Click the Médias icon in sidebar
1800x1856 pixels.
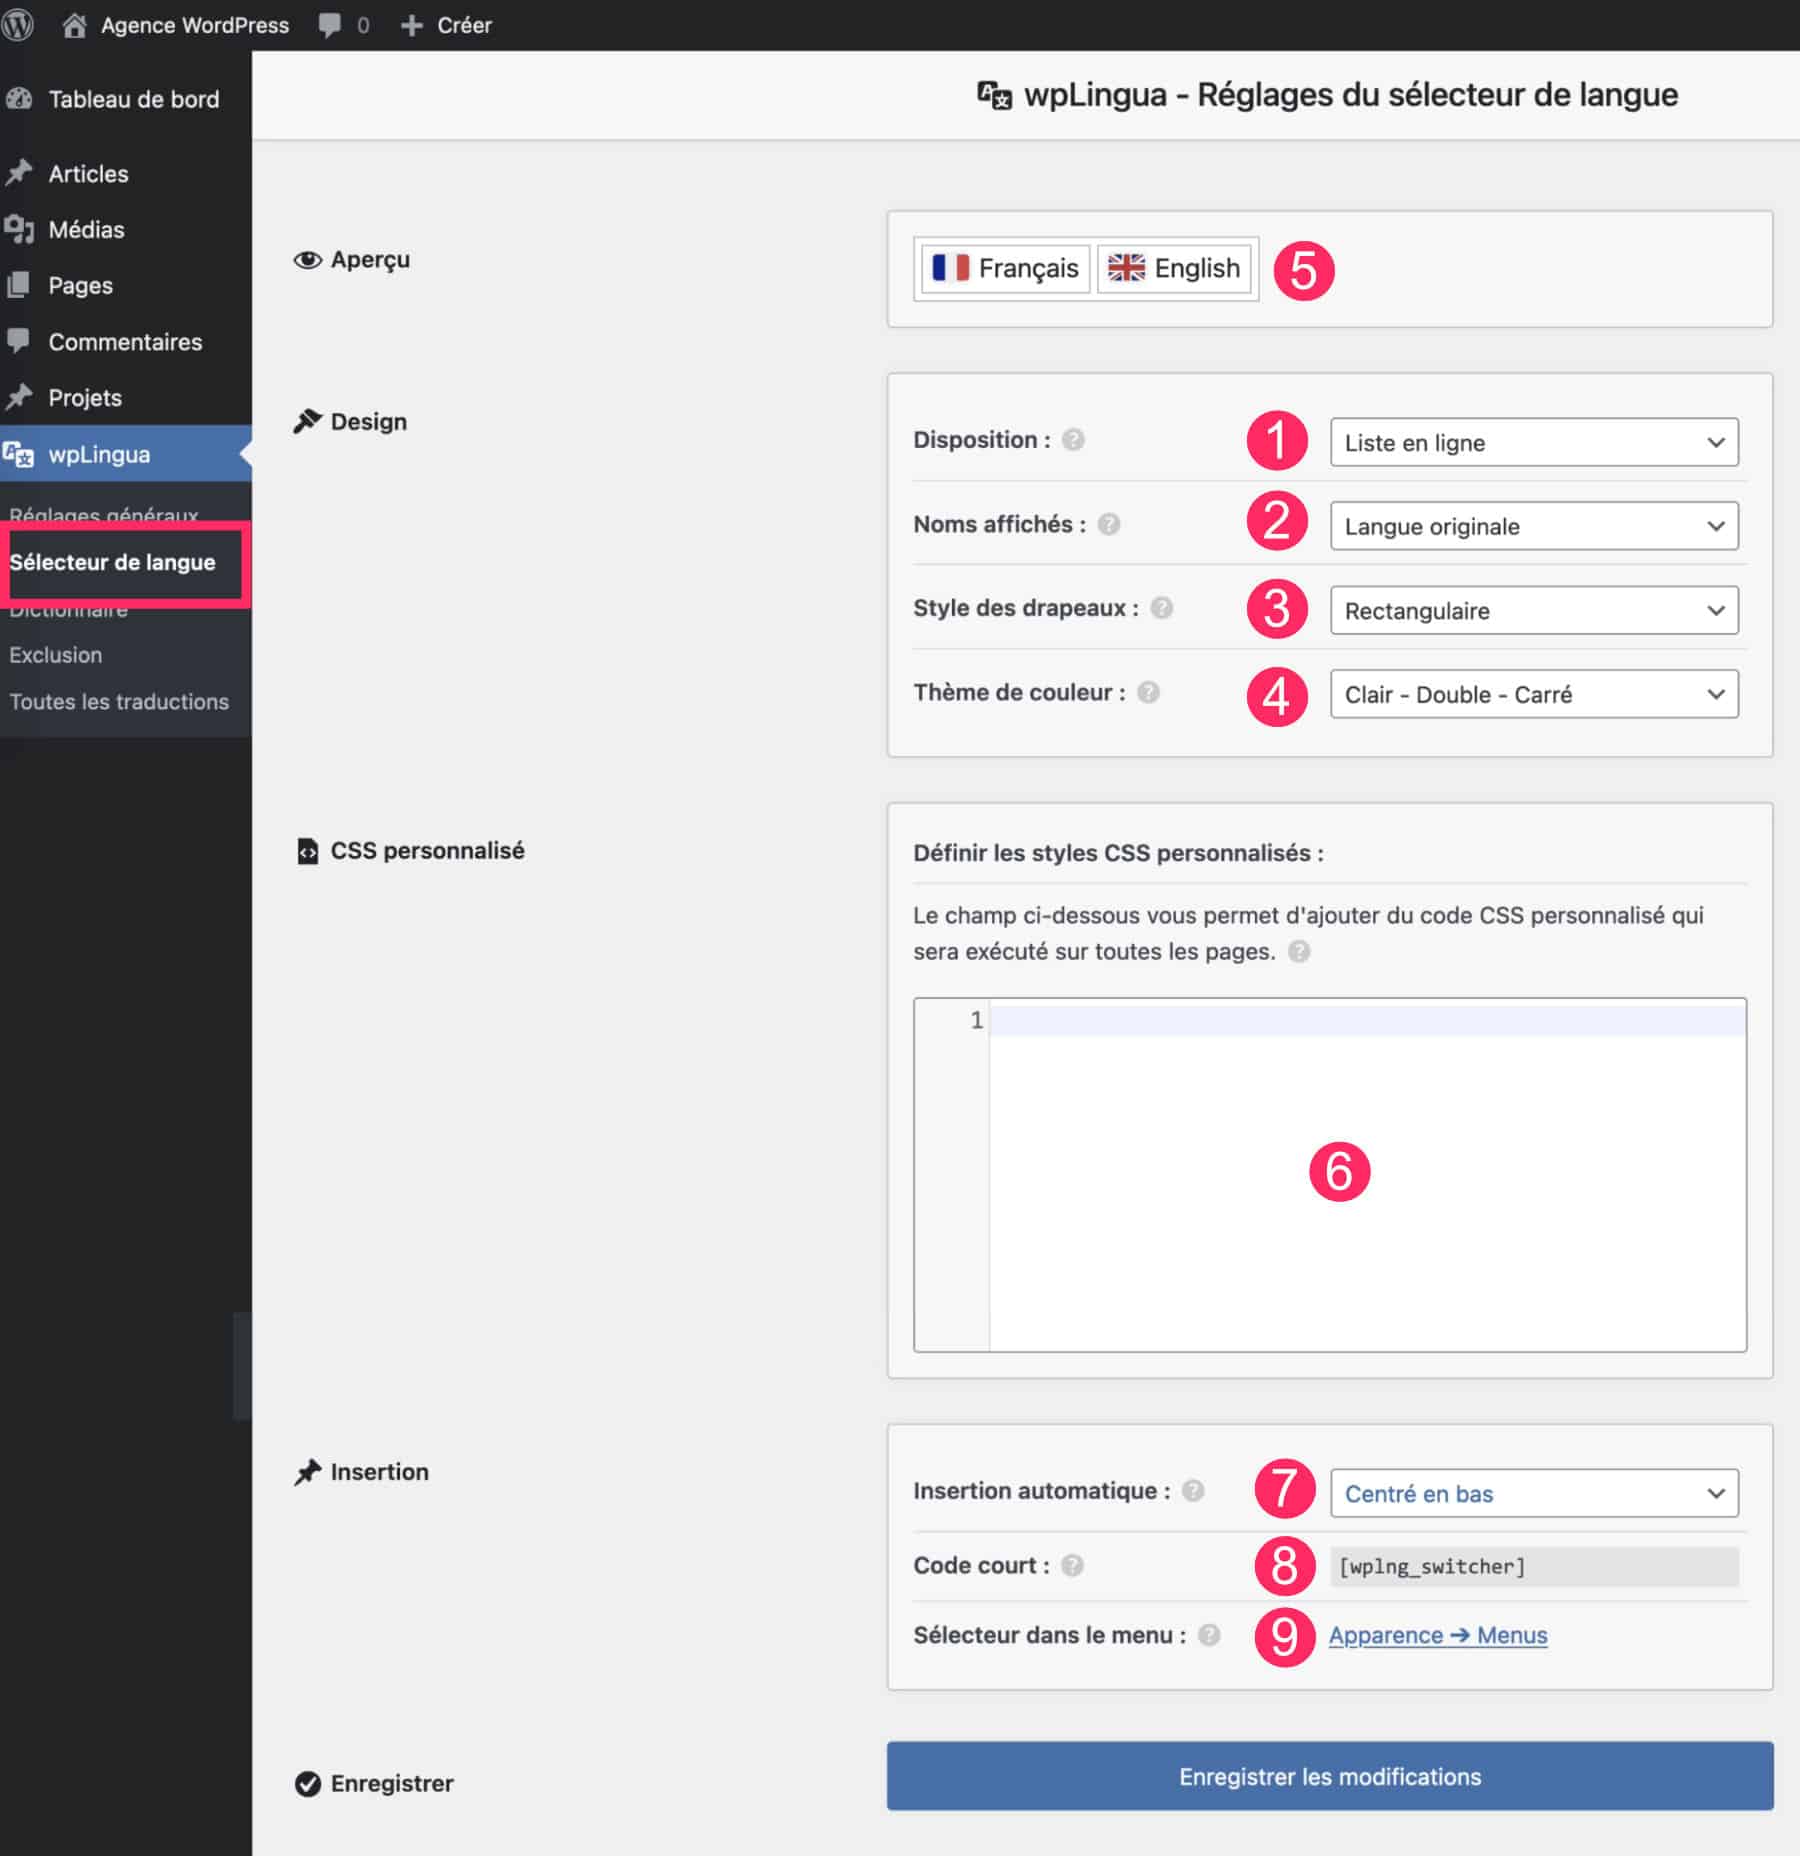(x=19, y=229)
